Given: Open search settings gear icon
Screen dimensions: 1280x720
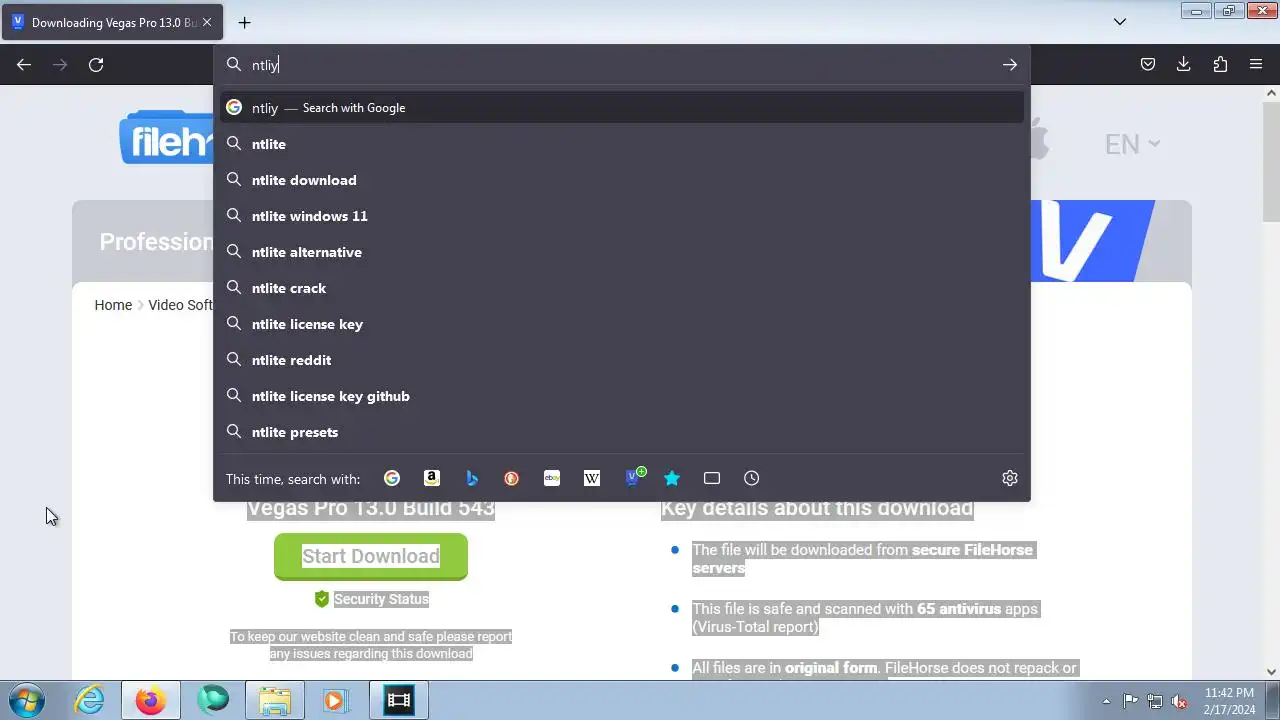Looking at the screenshot, I should click(1010, 478).
